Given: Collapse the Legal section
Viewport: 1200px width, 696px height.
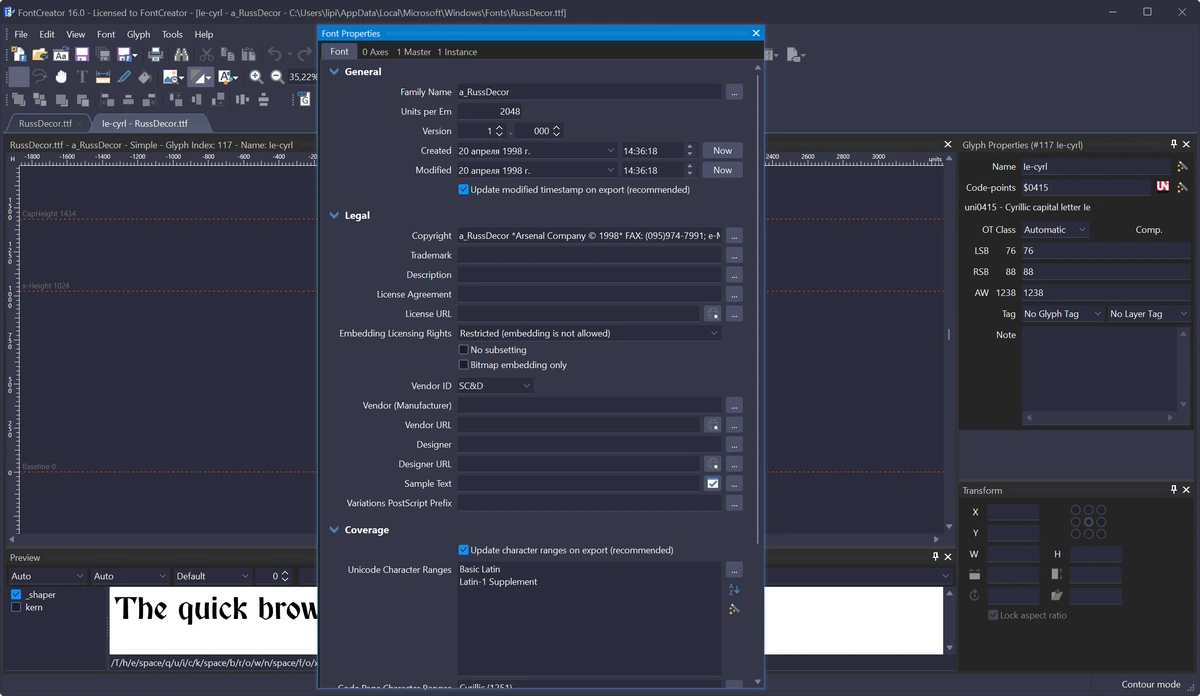Looking at the screenshot, I should pyautogui.click(x=335, y=215).
